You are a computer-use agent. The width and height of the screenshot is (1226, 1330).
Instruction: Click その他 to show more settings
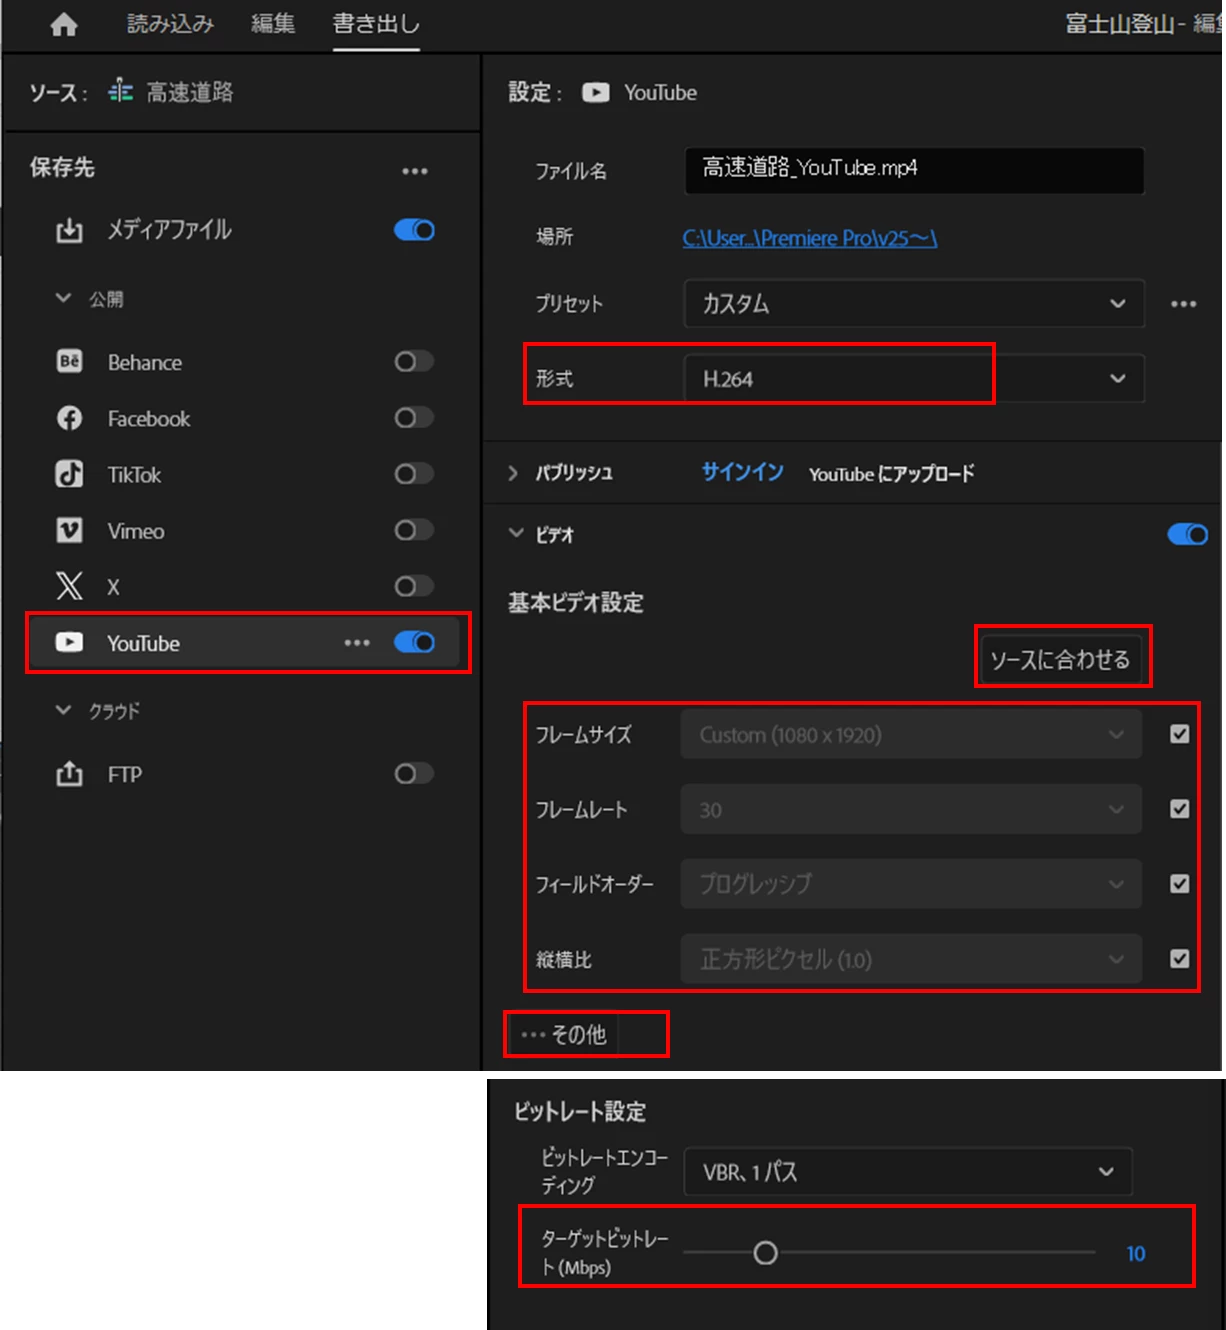pos(564,1034)
